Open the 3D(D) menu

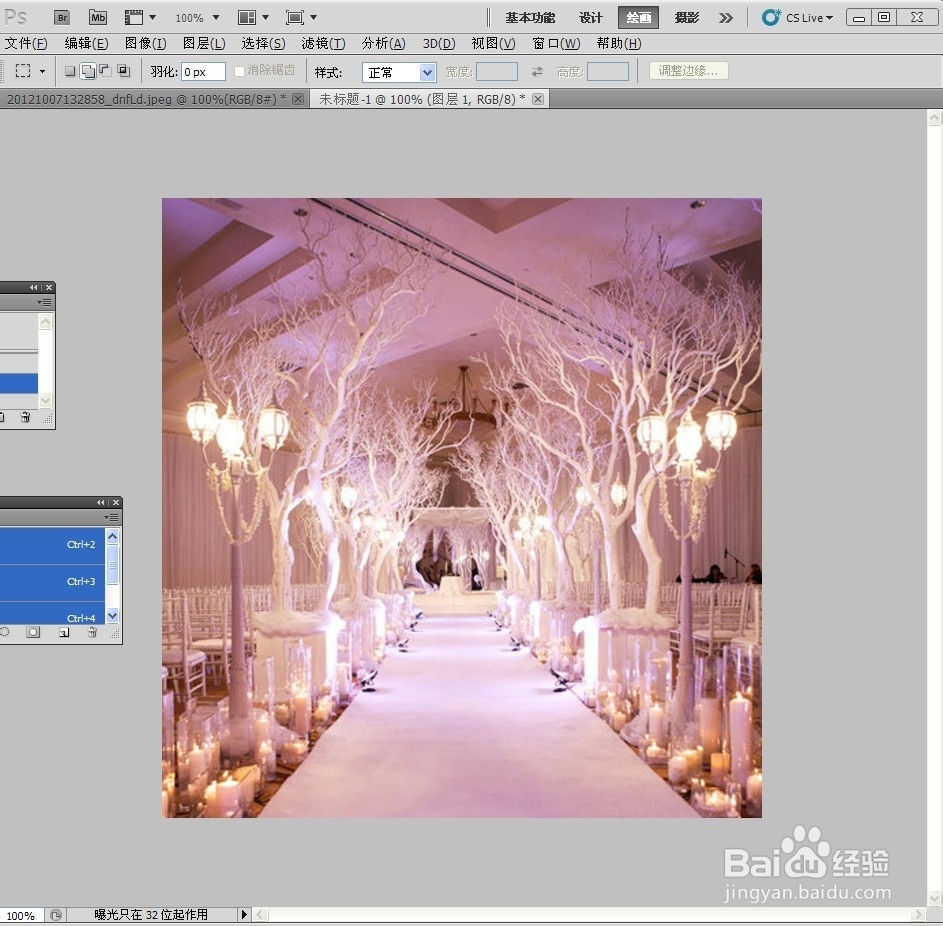[x=438, y=43]
